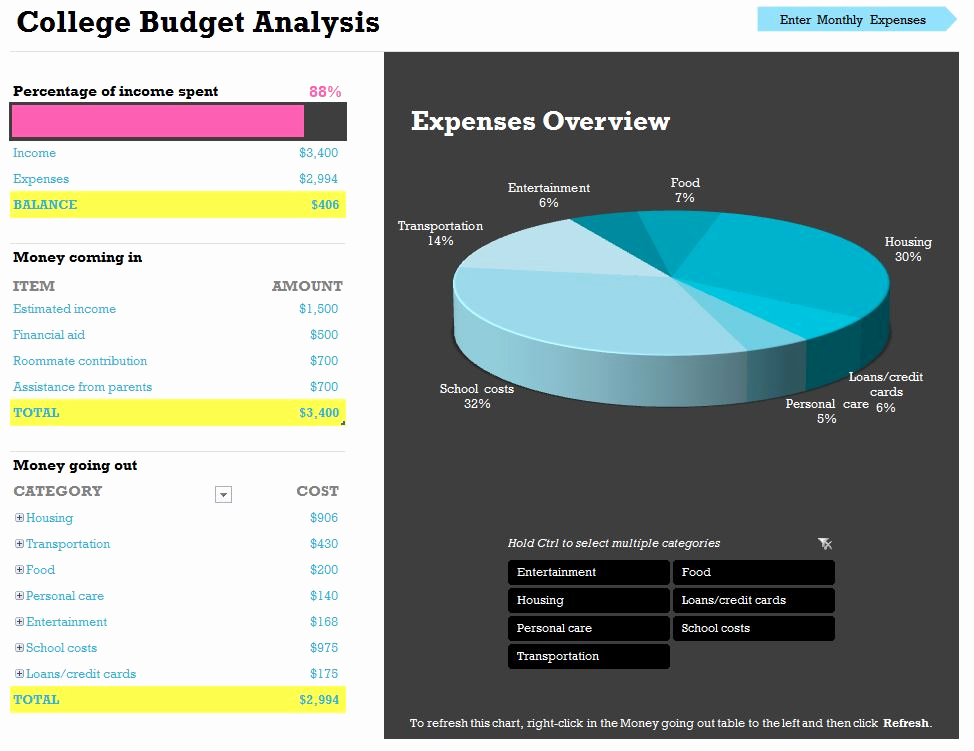The height and width of the screenshot is (751, 974).
Task: Expand the Personal care category row
Action: [x=19, y=596]
